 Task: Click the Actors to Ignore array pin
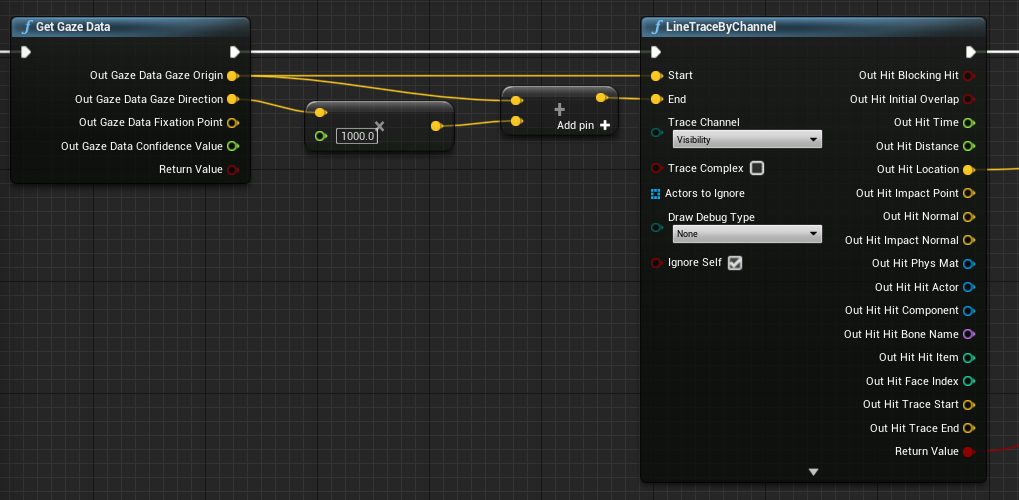(656, 194)
